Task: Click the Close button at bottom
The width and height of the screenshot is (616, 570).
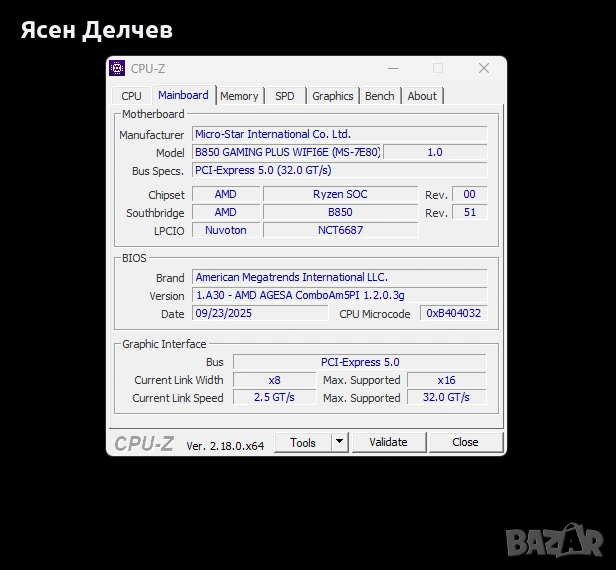Action: point(465,442)
